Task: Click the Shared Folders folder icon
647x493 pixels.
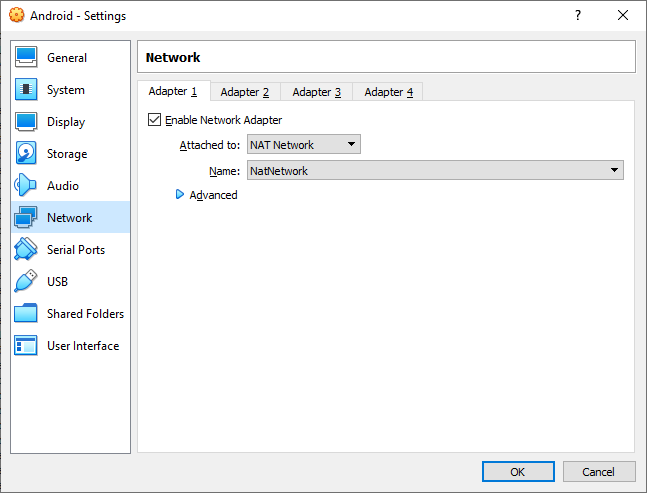Action: click(x=26, y=313)
